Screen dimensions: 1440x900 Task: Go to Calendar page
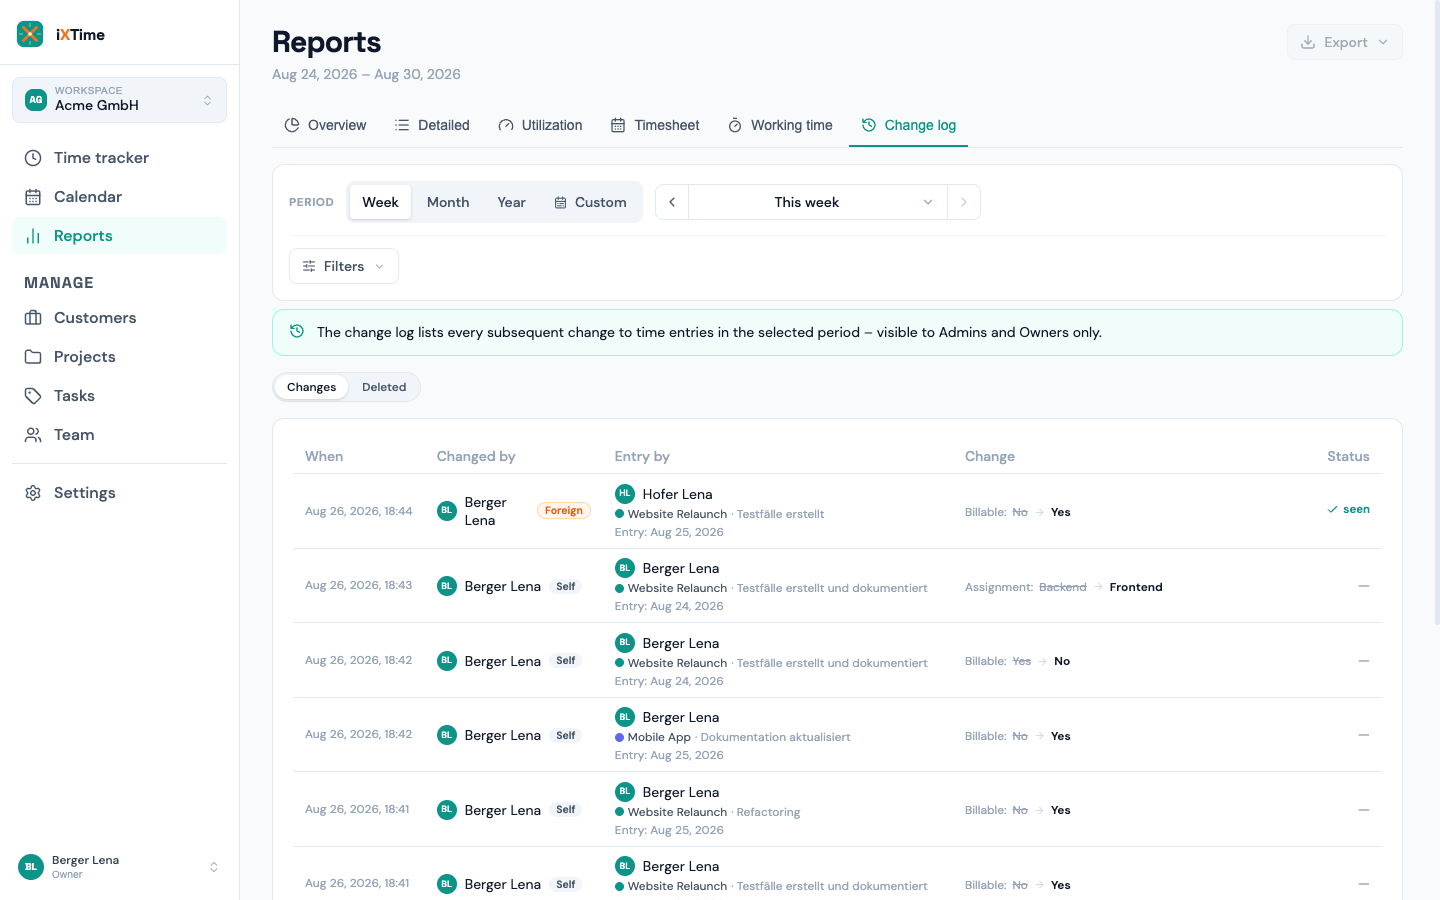pyautogui.click(x=119, y=197)
